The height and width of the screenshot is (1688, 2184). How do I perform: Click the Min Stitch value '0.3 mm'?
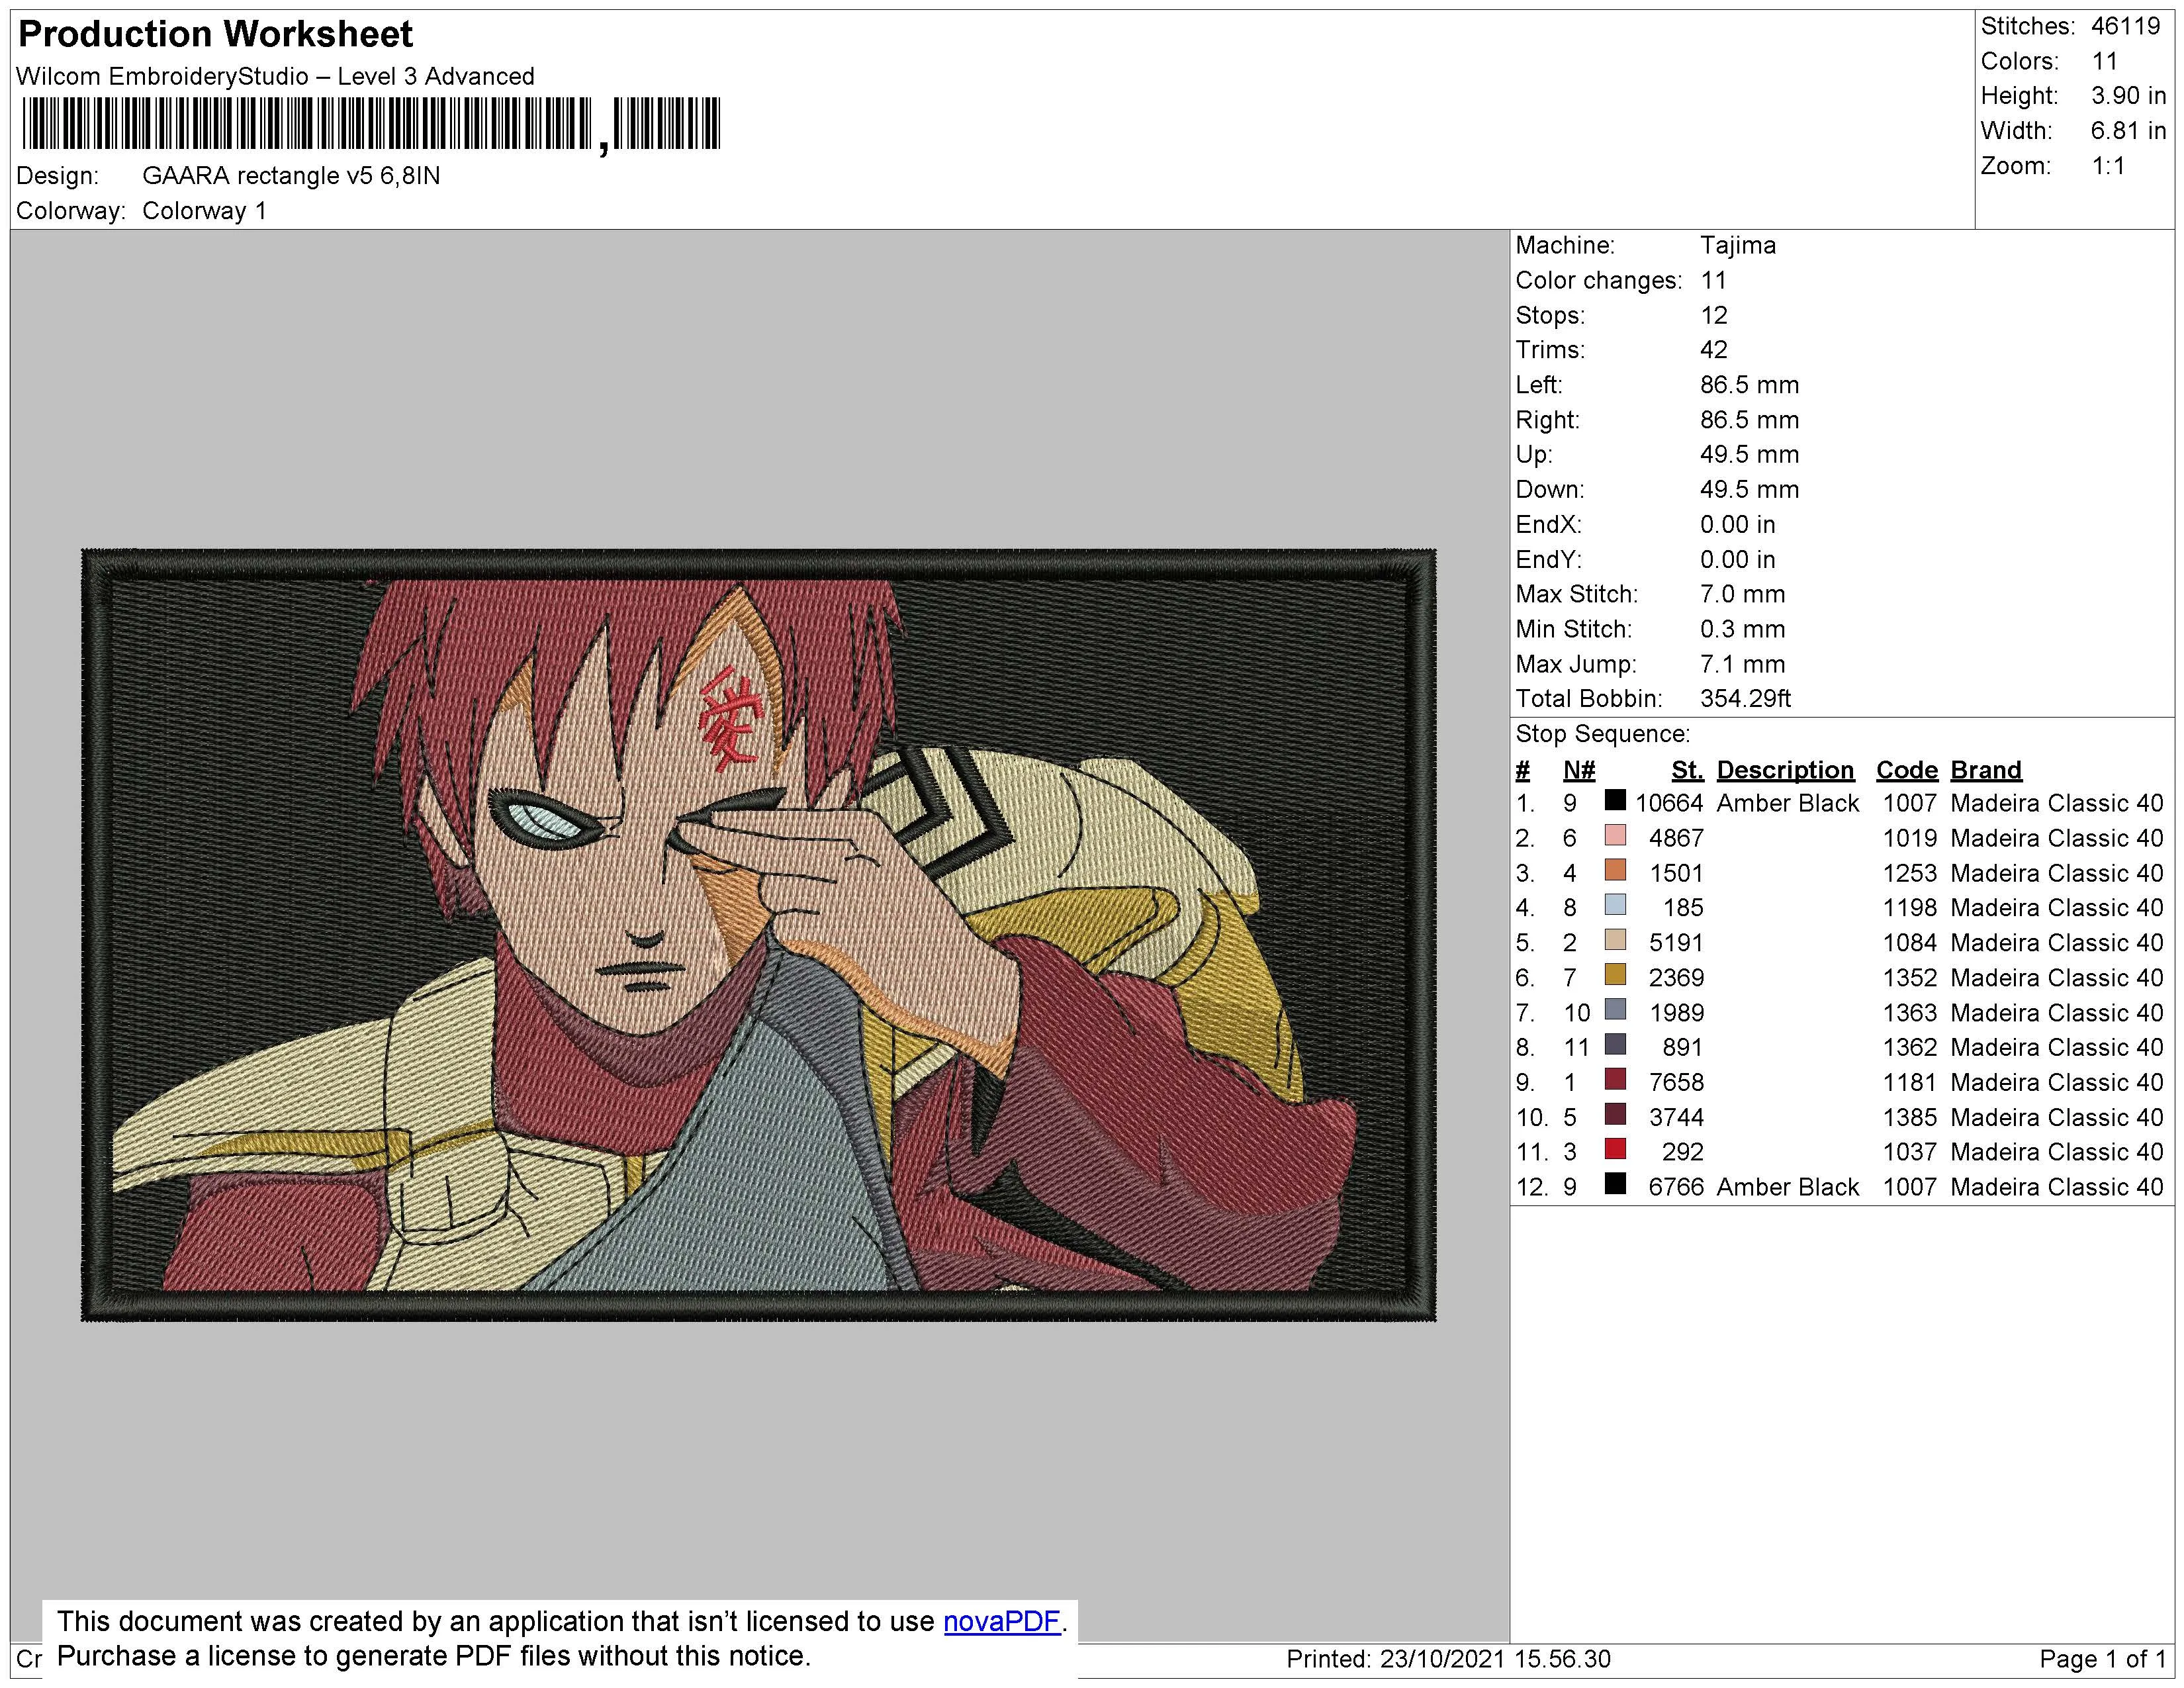click(x=1742, y=630)
